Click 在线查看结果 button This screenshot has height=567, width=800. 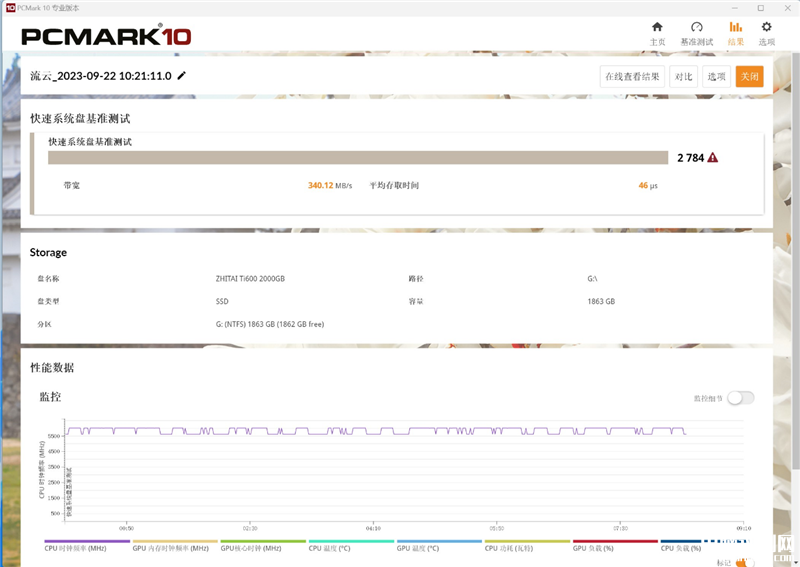[x=632, y=77]
